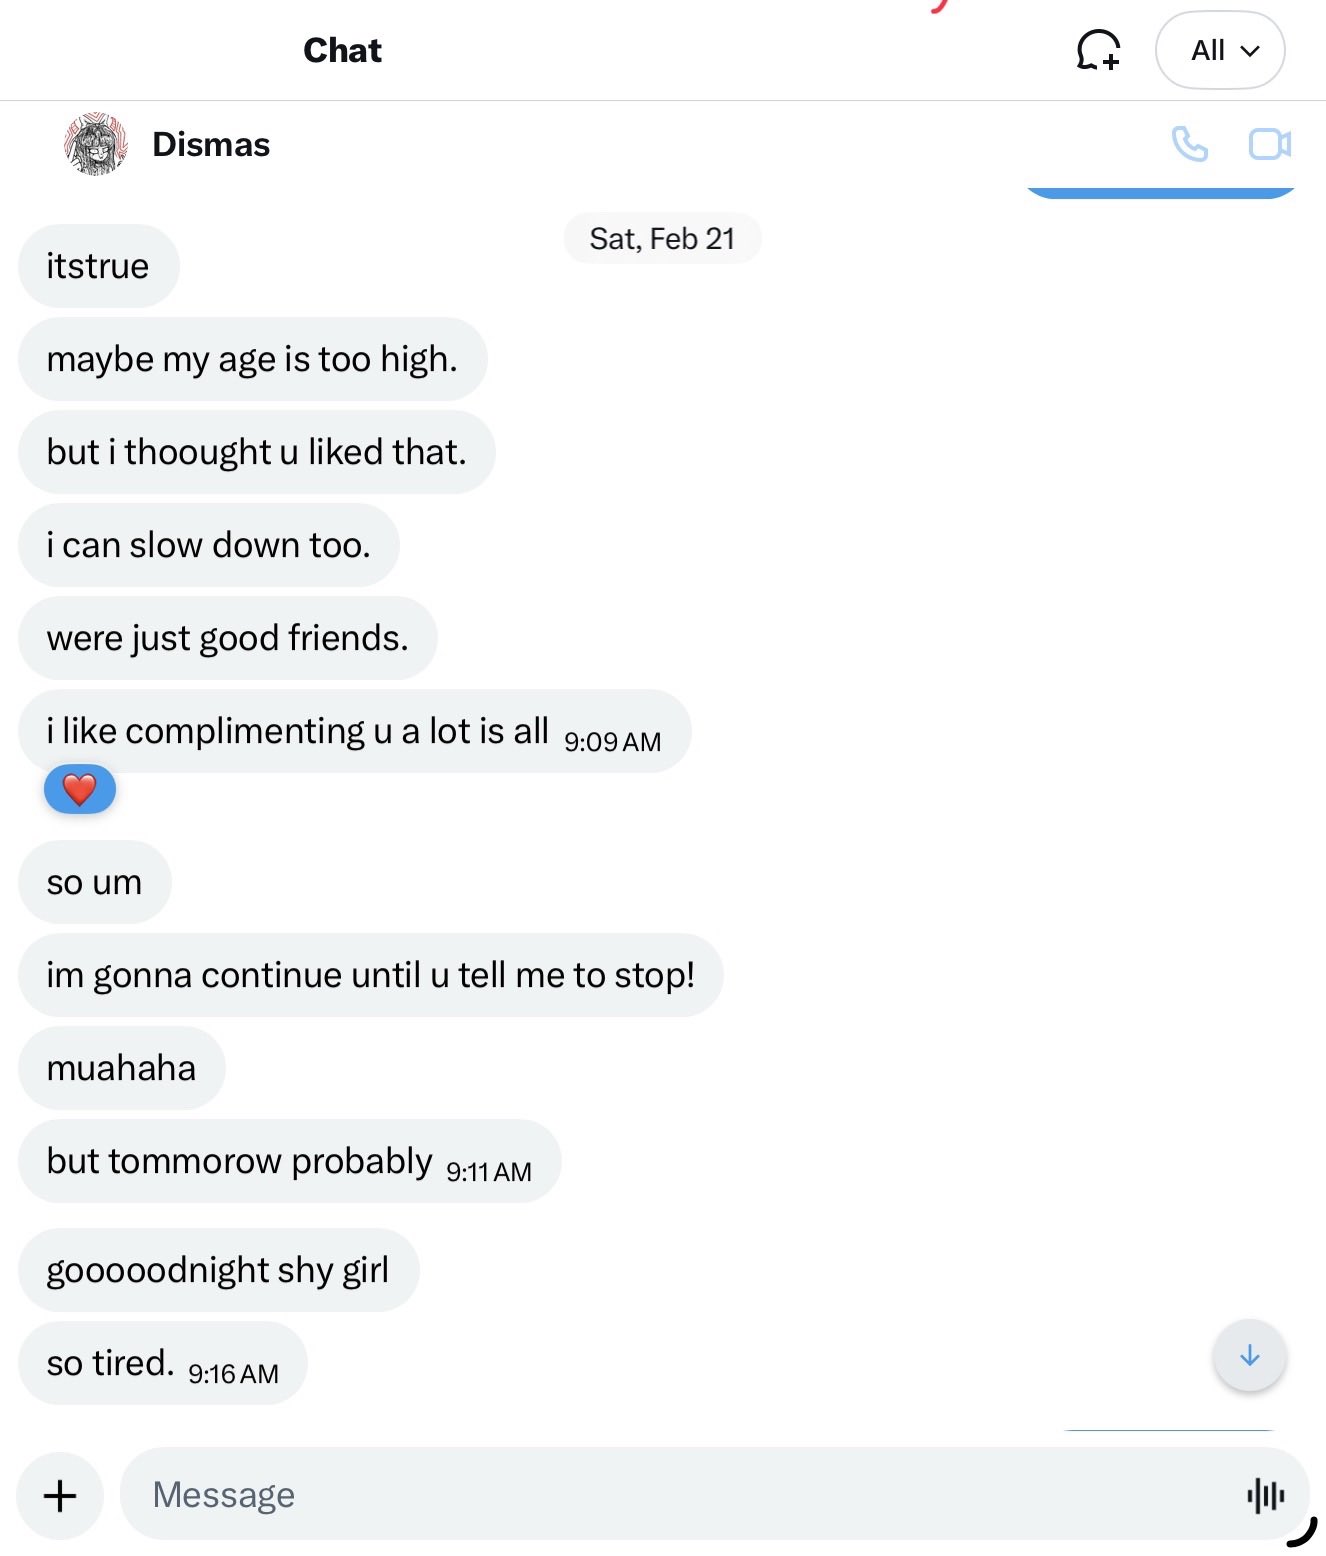Click the heart reaction badge
Image resolution: width=1326 pixels, height=1556 pixels.
point(80,790)
